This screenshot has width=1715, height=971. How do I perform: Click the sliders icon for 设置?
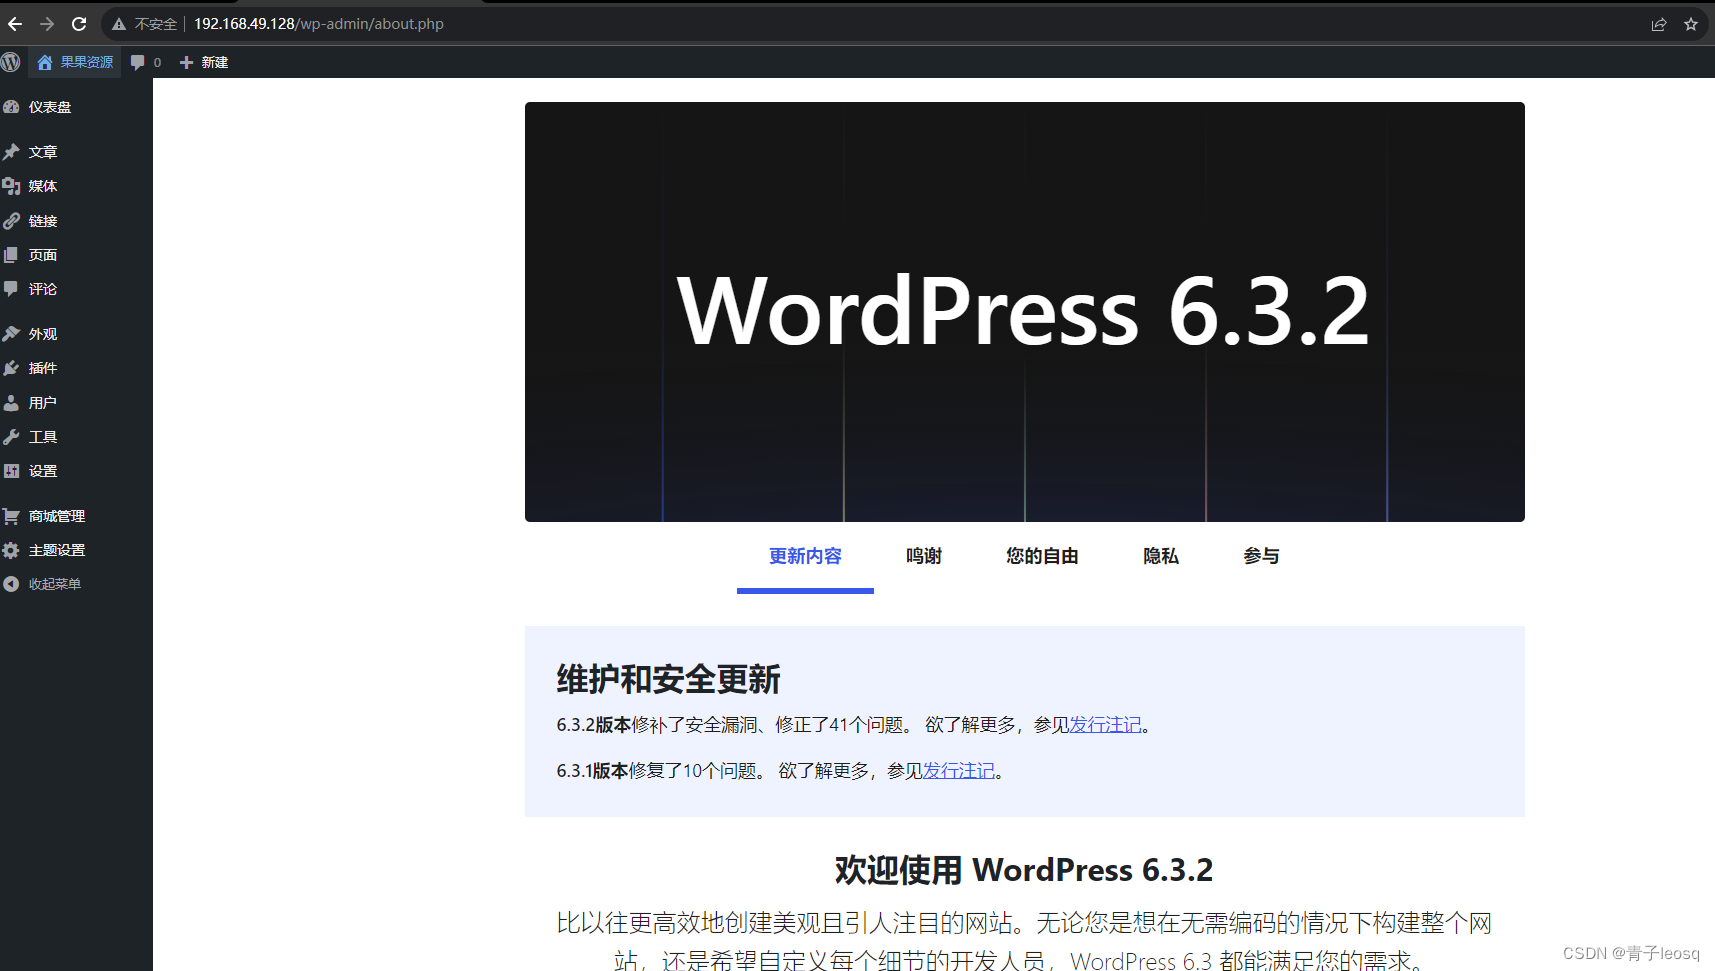pyautogui.click(x=11, y=471)
